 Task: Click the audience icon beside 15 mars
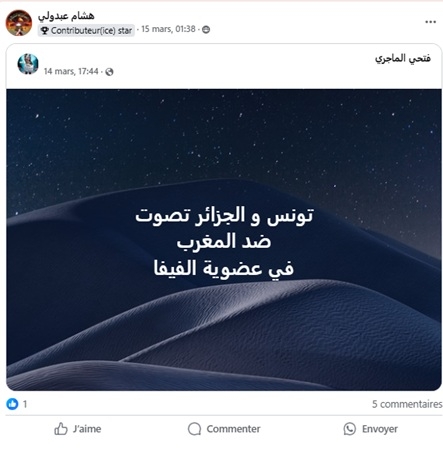pos(206,30)
